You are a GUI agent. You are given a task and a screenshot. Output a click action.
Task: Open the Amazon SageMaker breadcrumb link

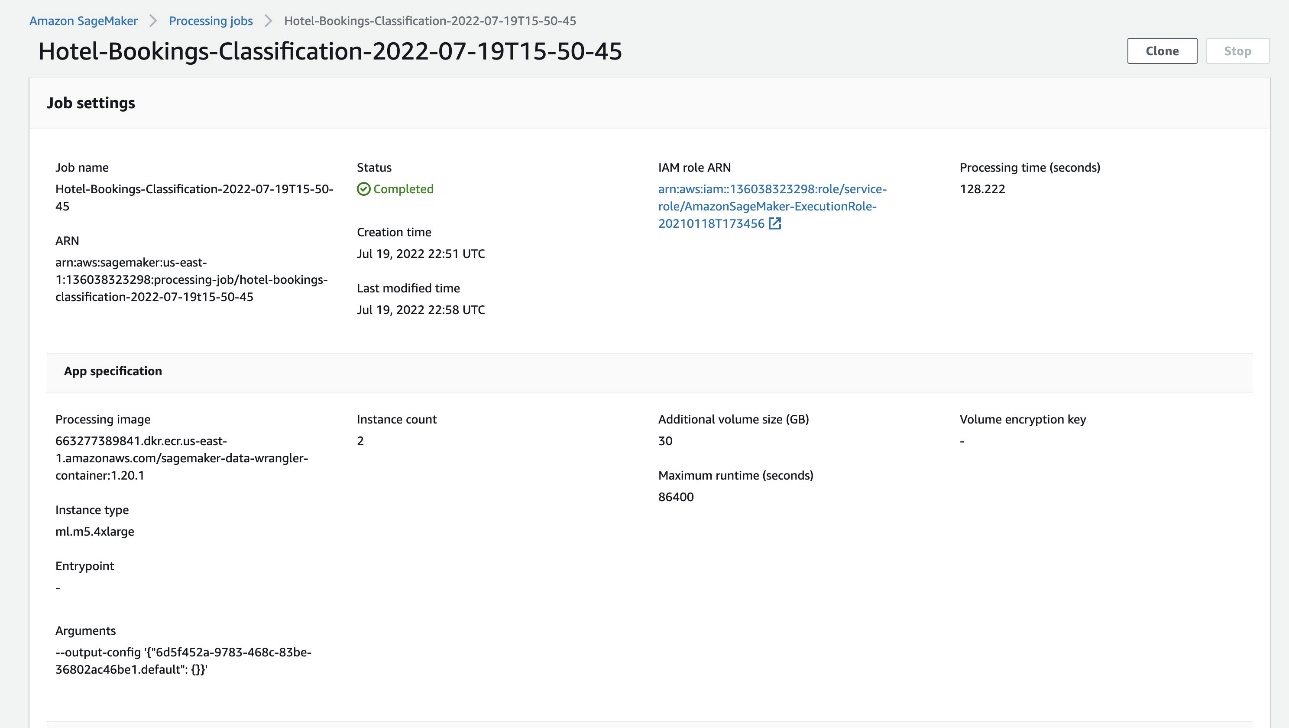tap(84, 21)
